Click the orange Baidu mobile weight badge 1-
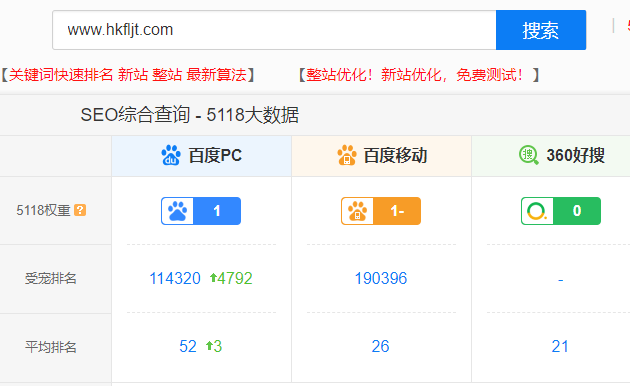 [381, 211]
